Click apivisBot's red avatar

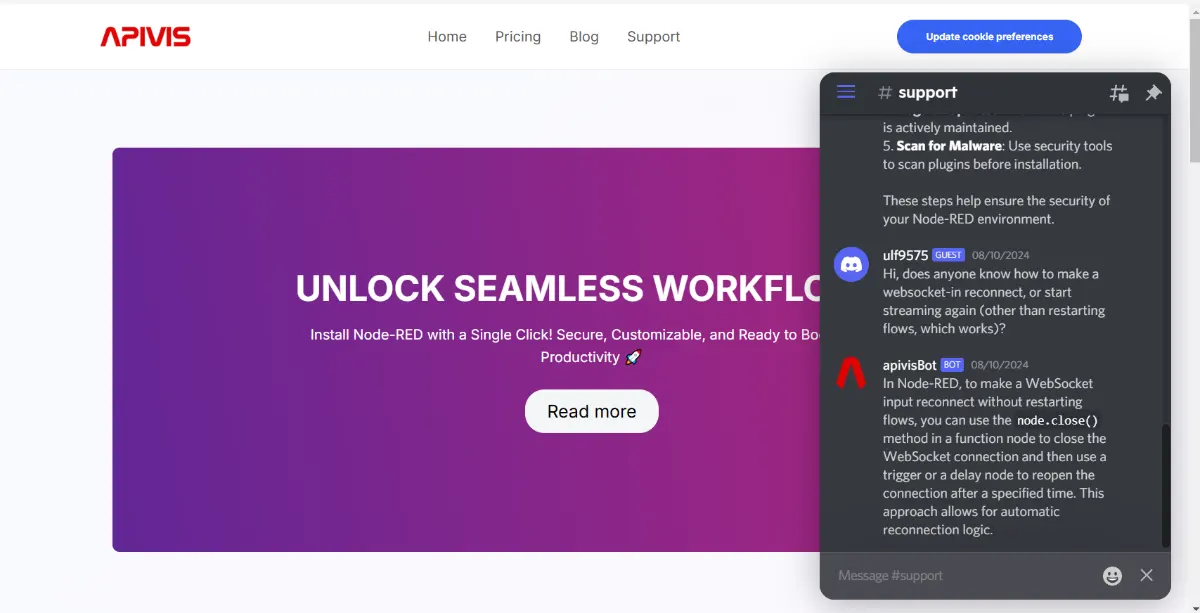click(851, 374)
